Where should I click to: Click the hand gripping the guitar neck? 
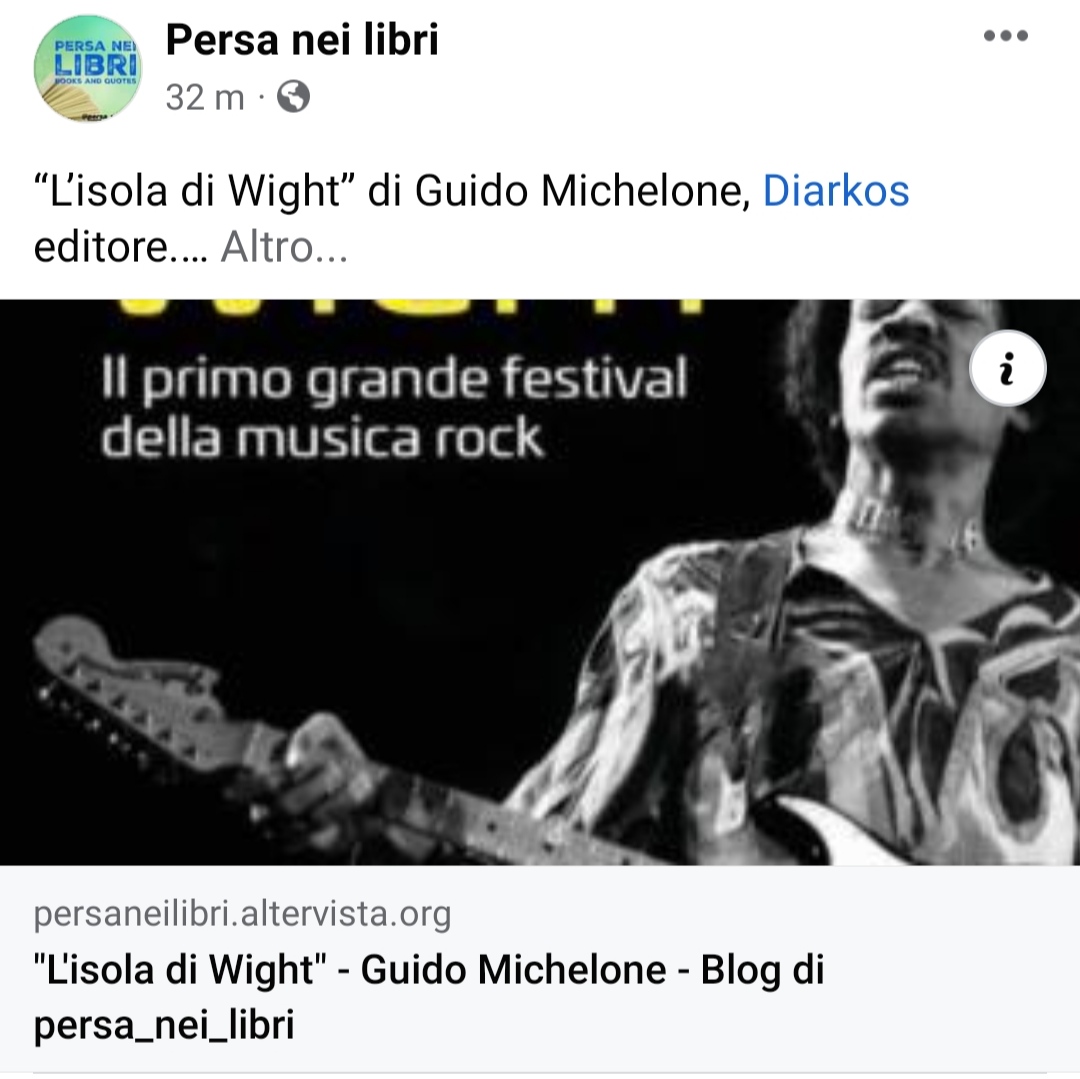tap(331, 764)
